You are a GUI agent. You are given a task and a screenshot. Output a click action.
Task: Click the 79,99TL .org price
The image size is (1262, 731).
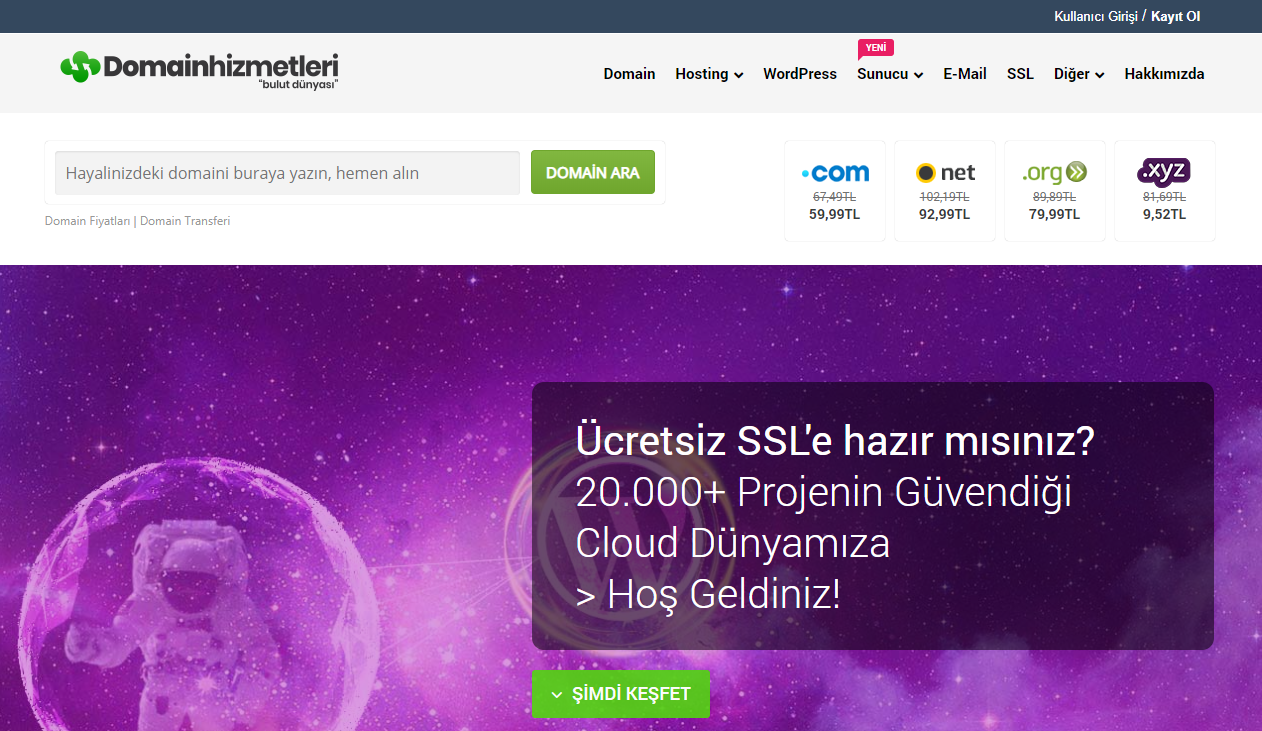(1055, 214)
